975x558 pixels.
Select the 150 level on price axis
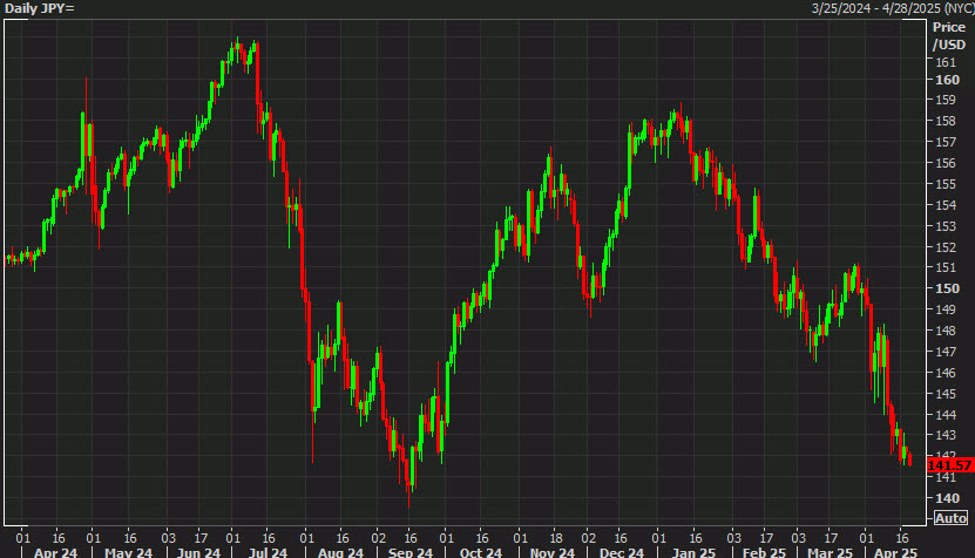(945, 288)
